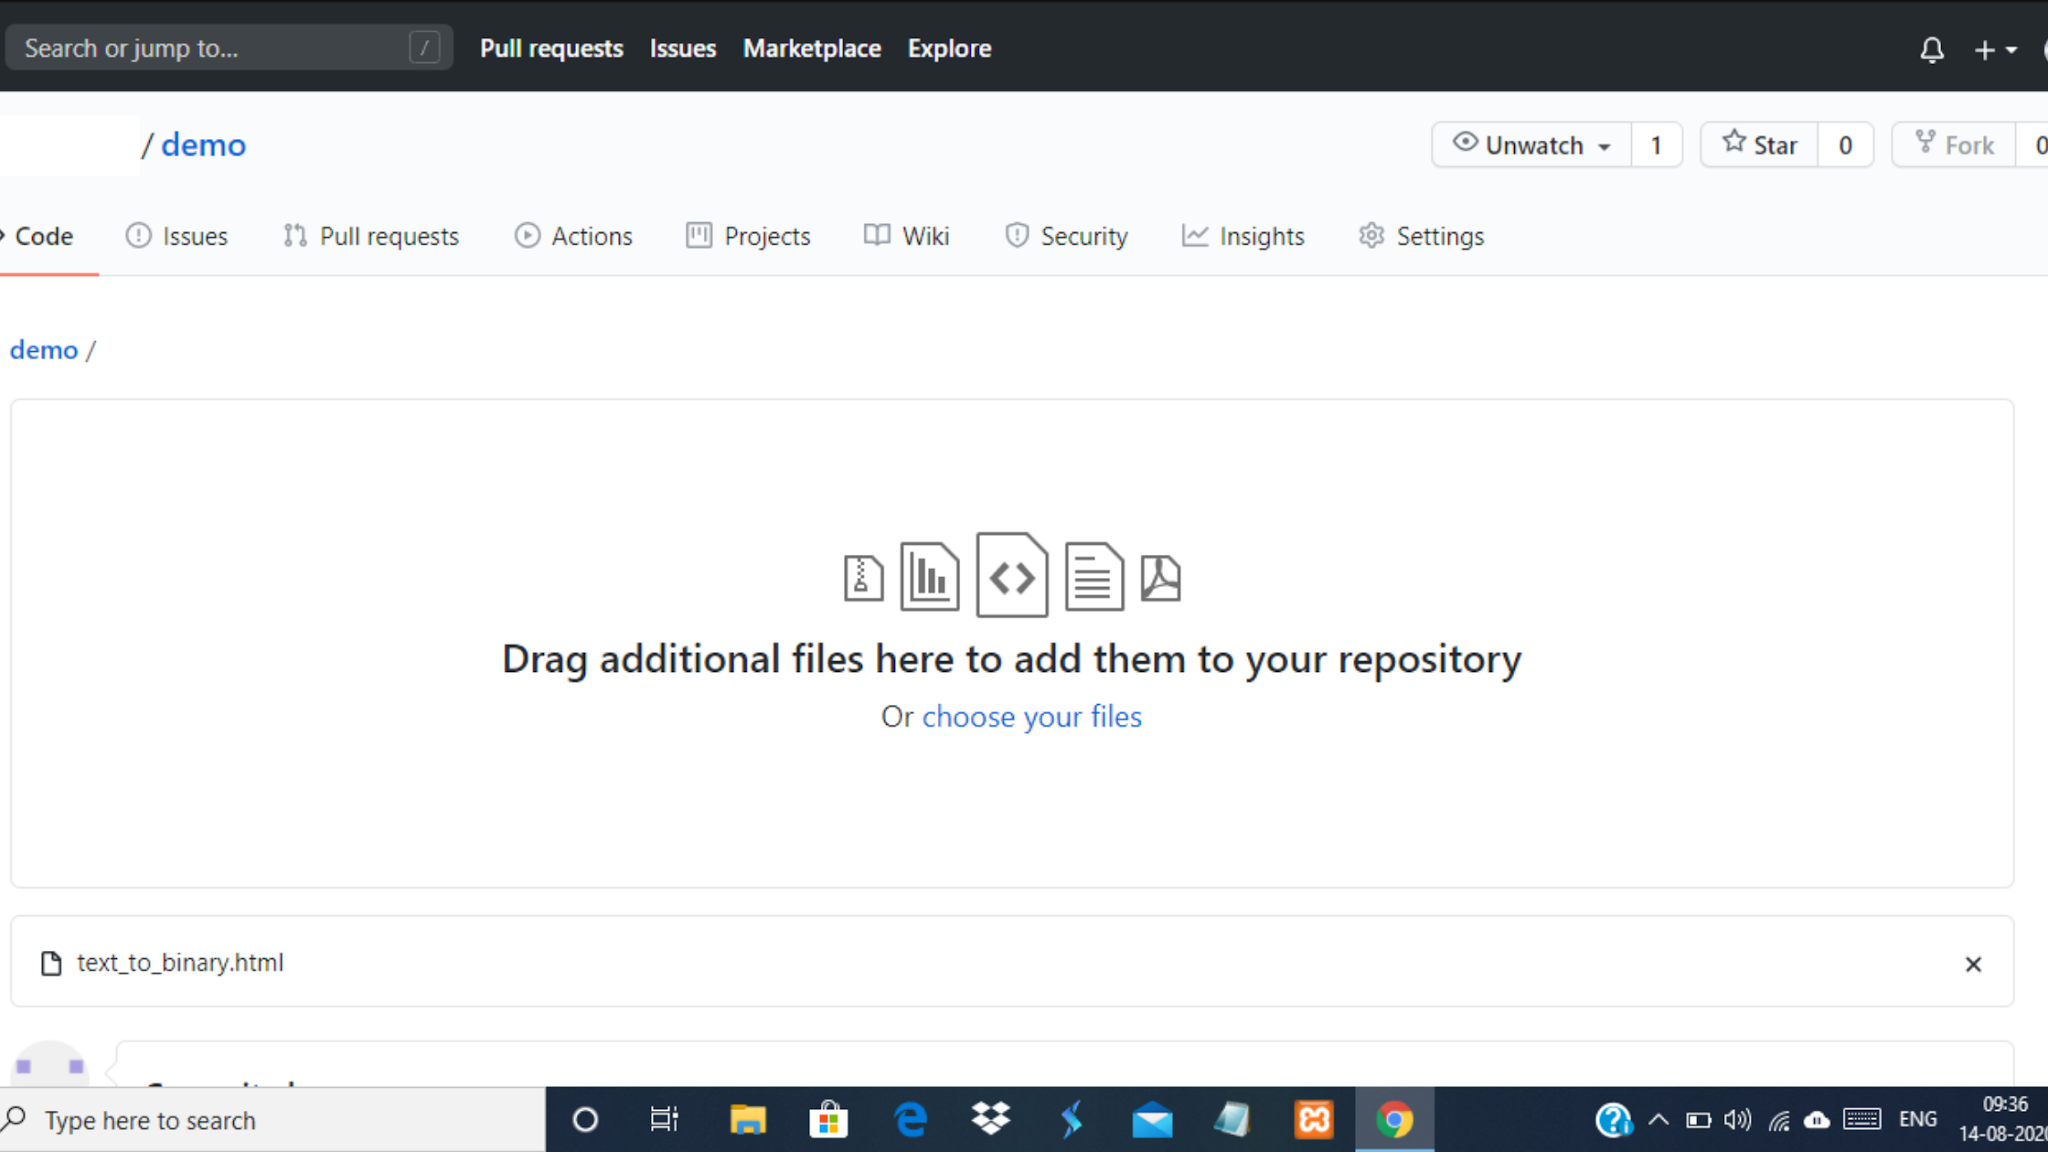Remove text_to_binary.html from the upload
The width and height of the screenshot is (2048, 1152).
pyautogui.click(x=1972, y=963)
